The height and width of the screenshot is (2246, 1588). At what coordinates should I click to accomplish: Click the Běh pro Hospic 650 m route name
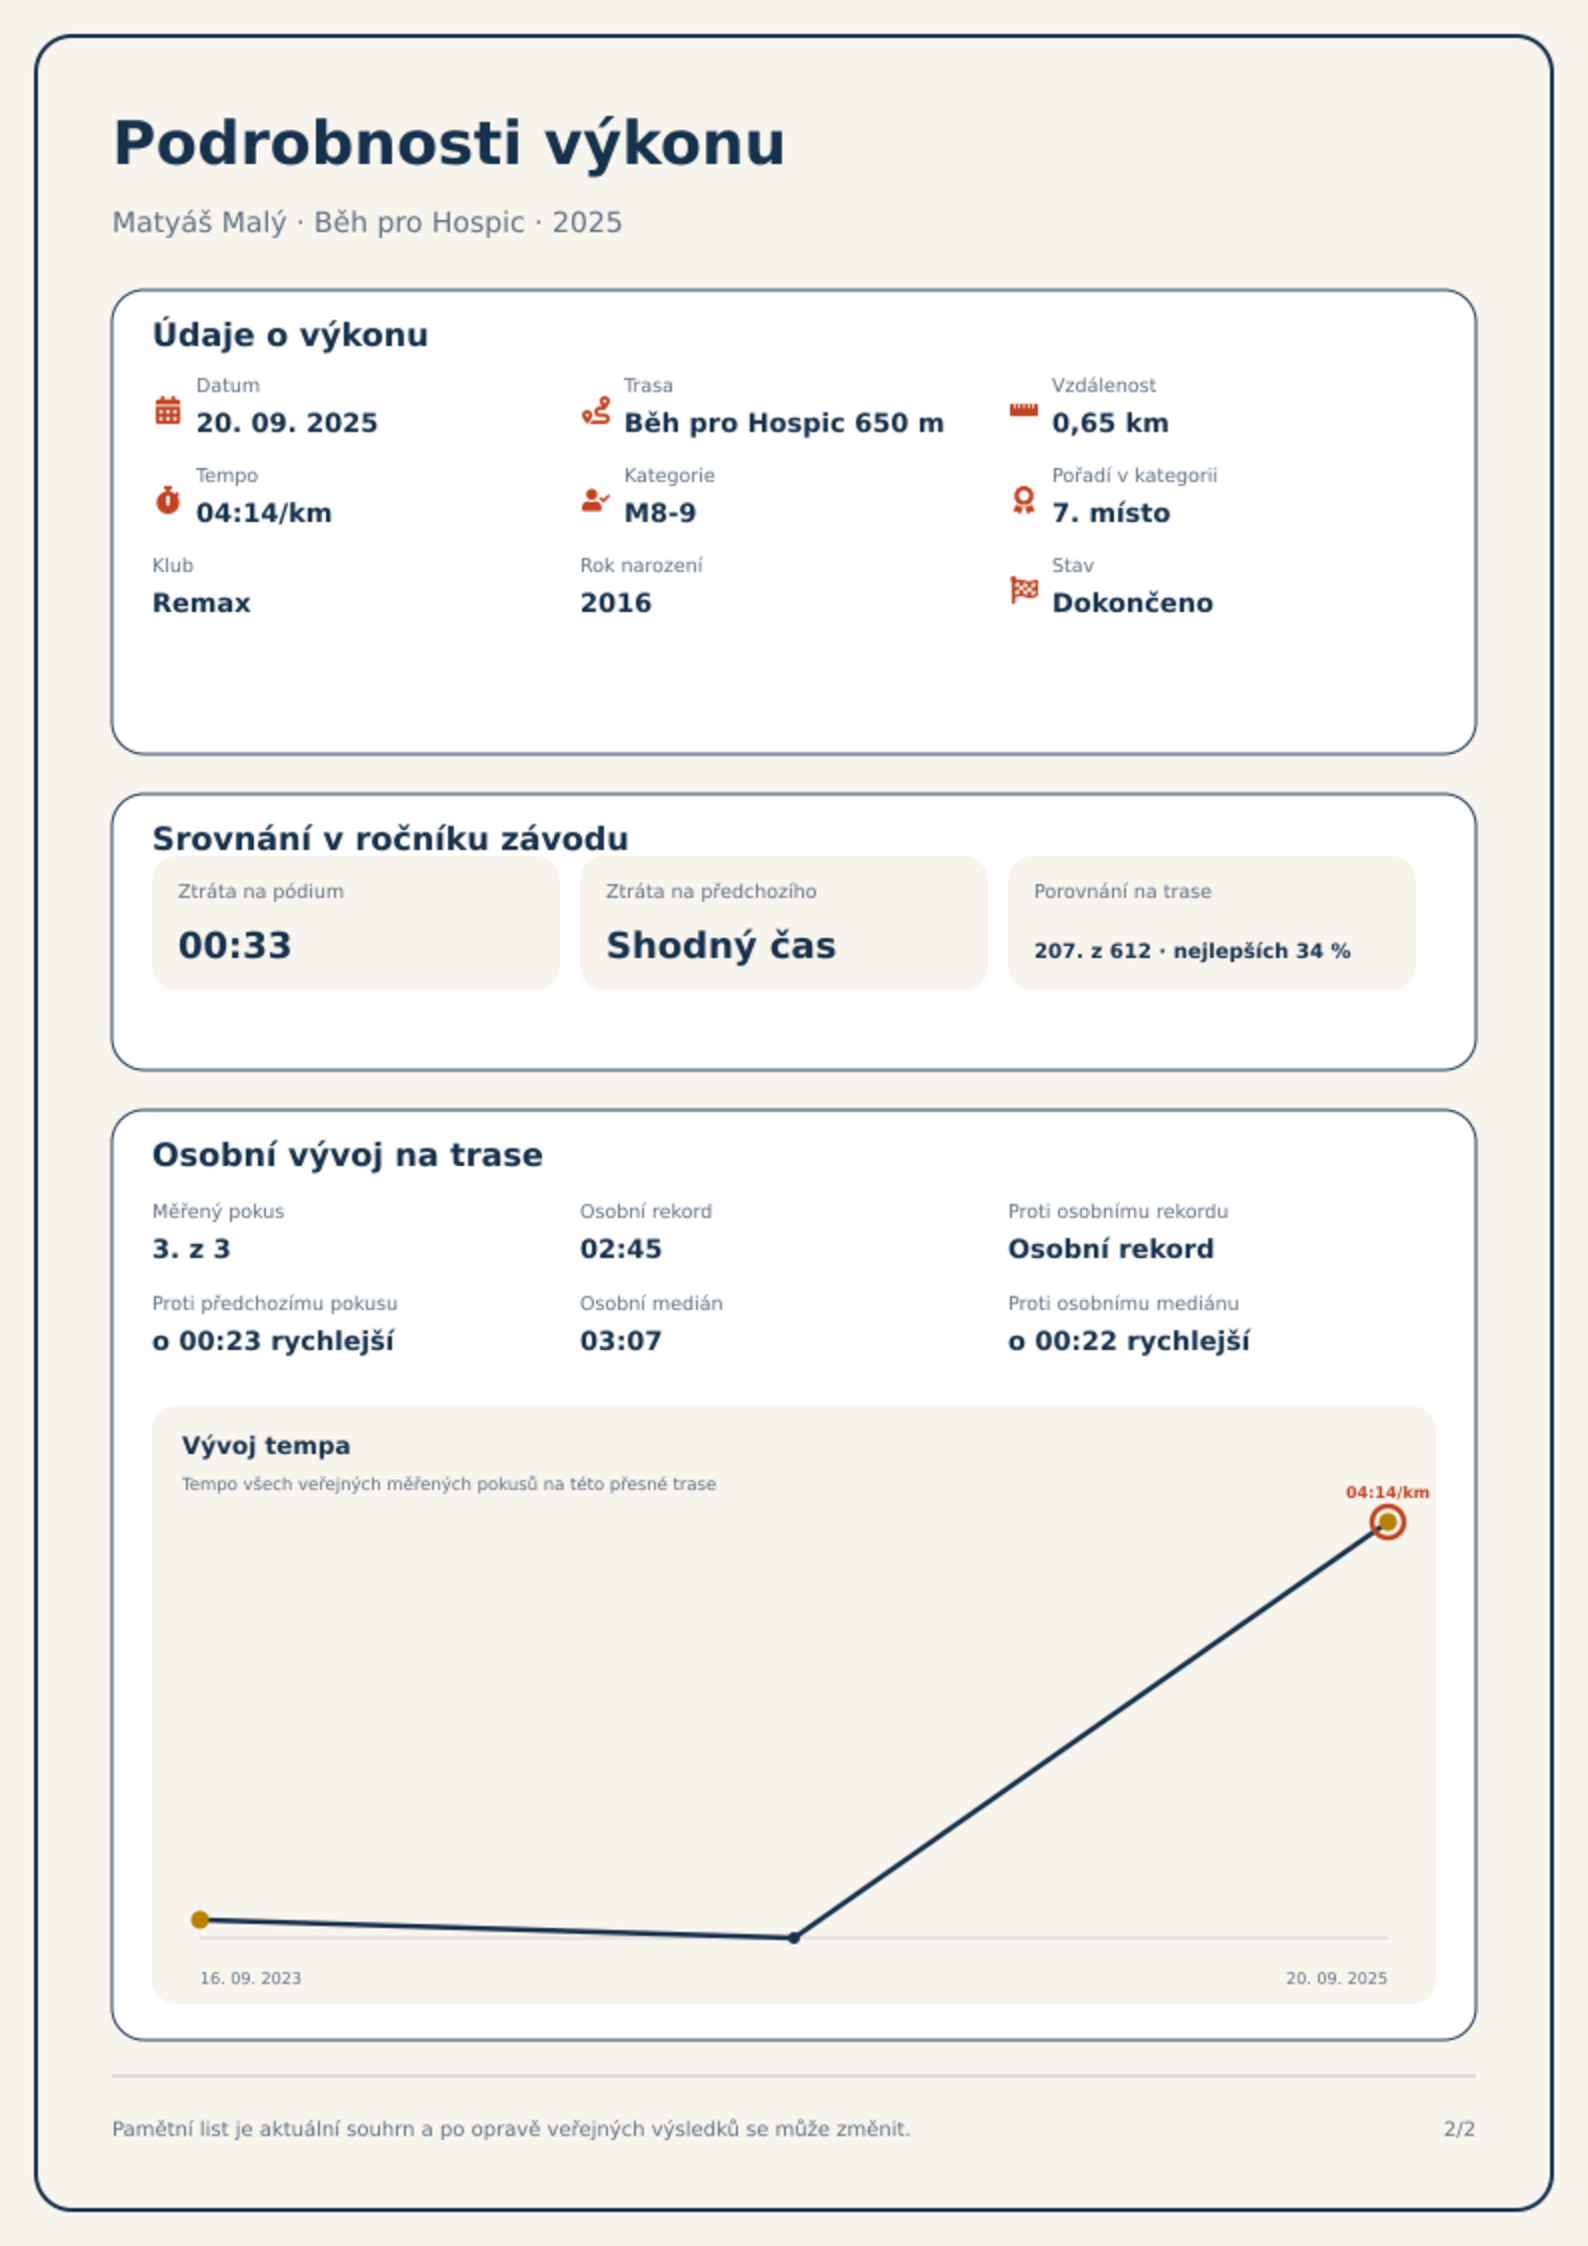pos(784,423)
